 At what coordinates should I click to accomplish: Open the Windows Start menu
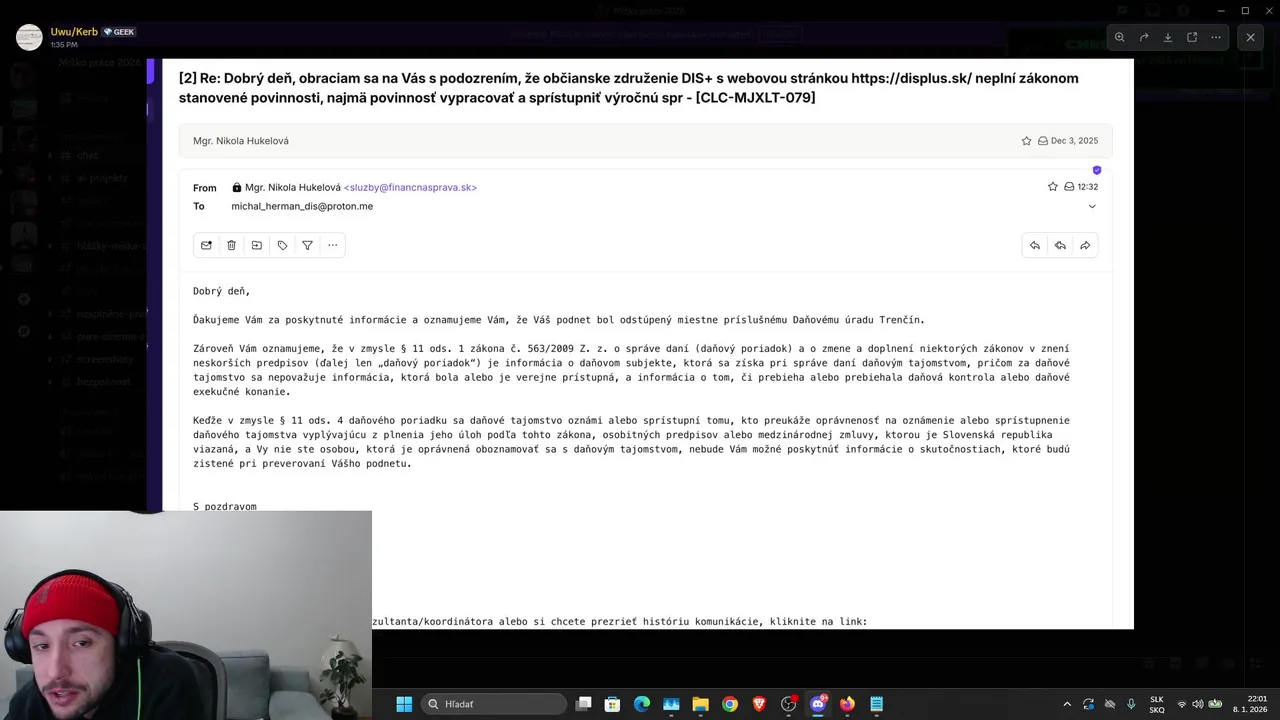tap(404, 704)
